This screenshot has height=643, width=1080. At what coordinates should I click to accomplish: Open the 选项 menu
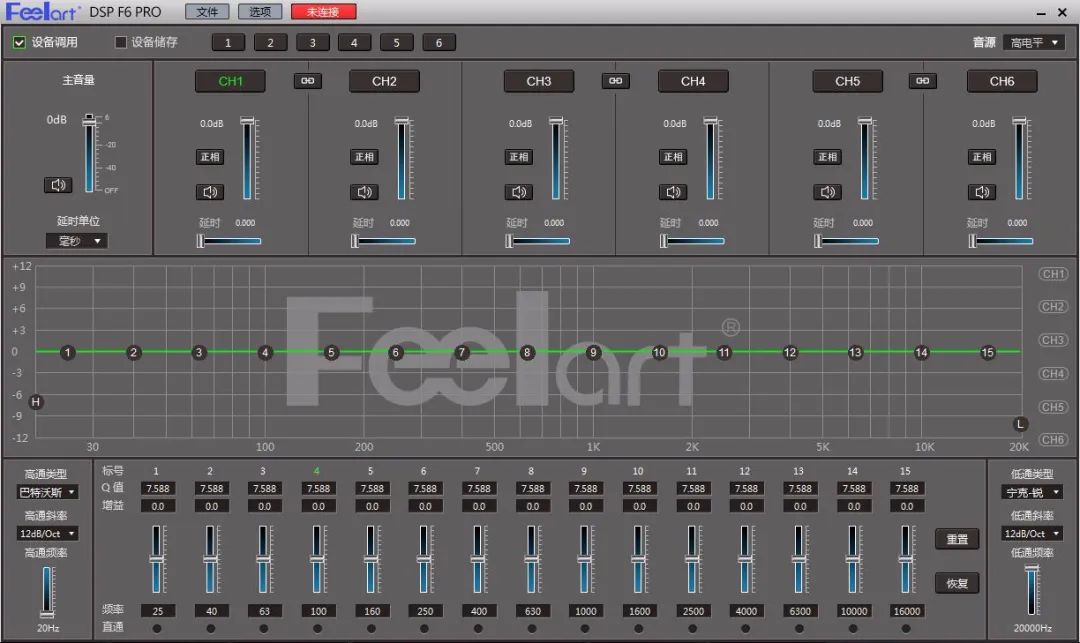tap(259, 12)
